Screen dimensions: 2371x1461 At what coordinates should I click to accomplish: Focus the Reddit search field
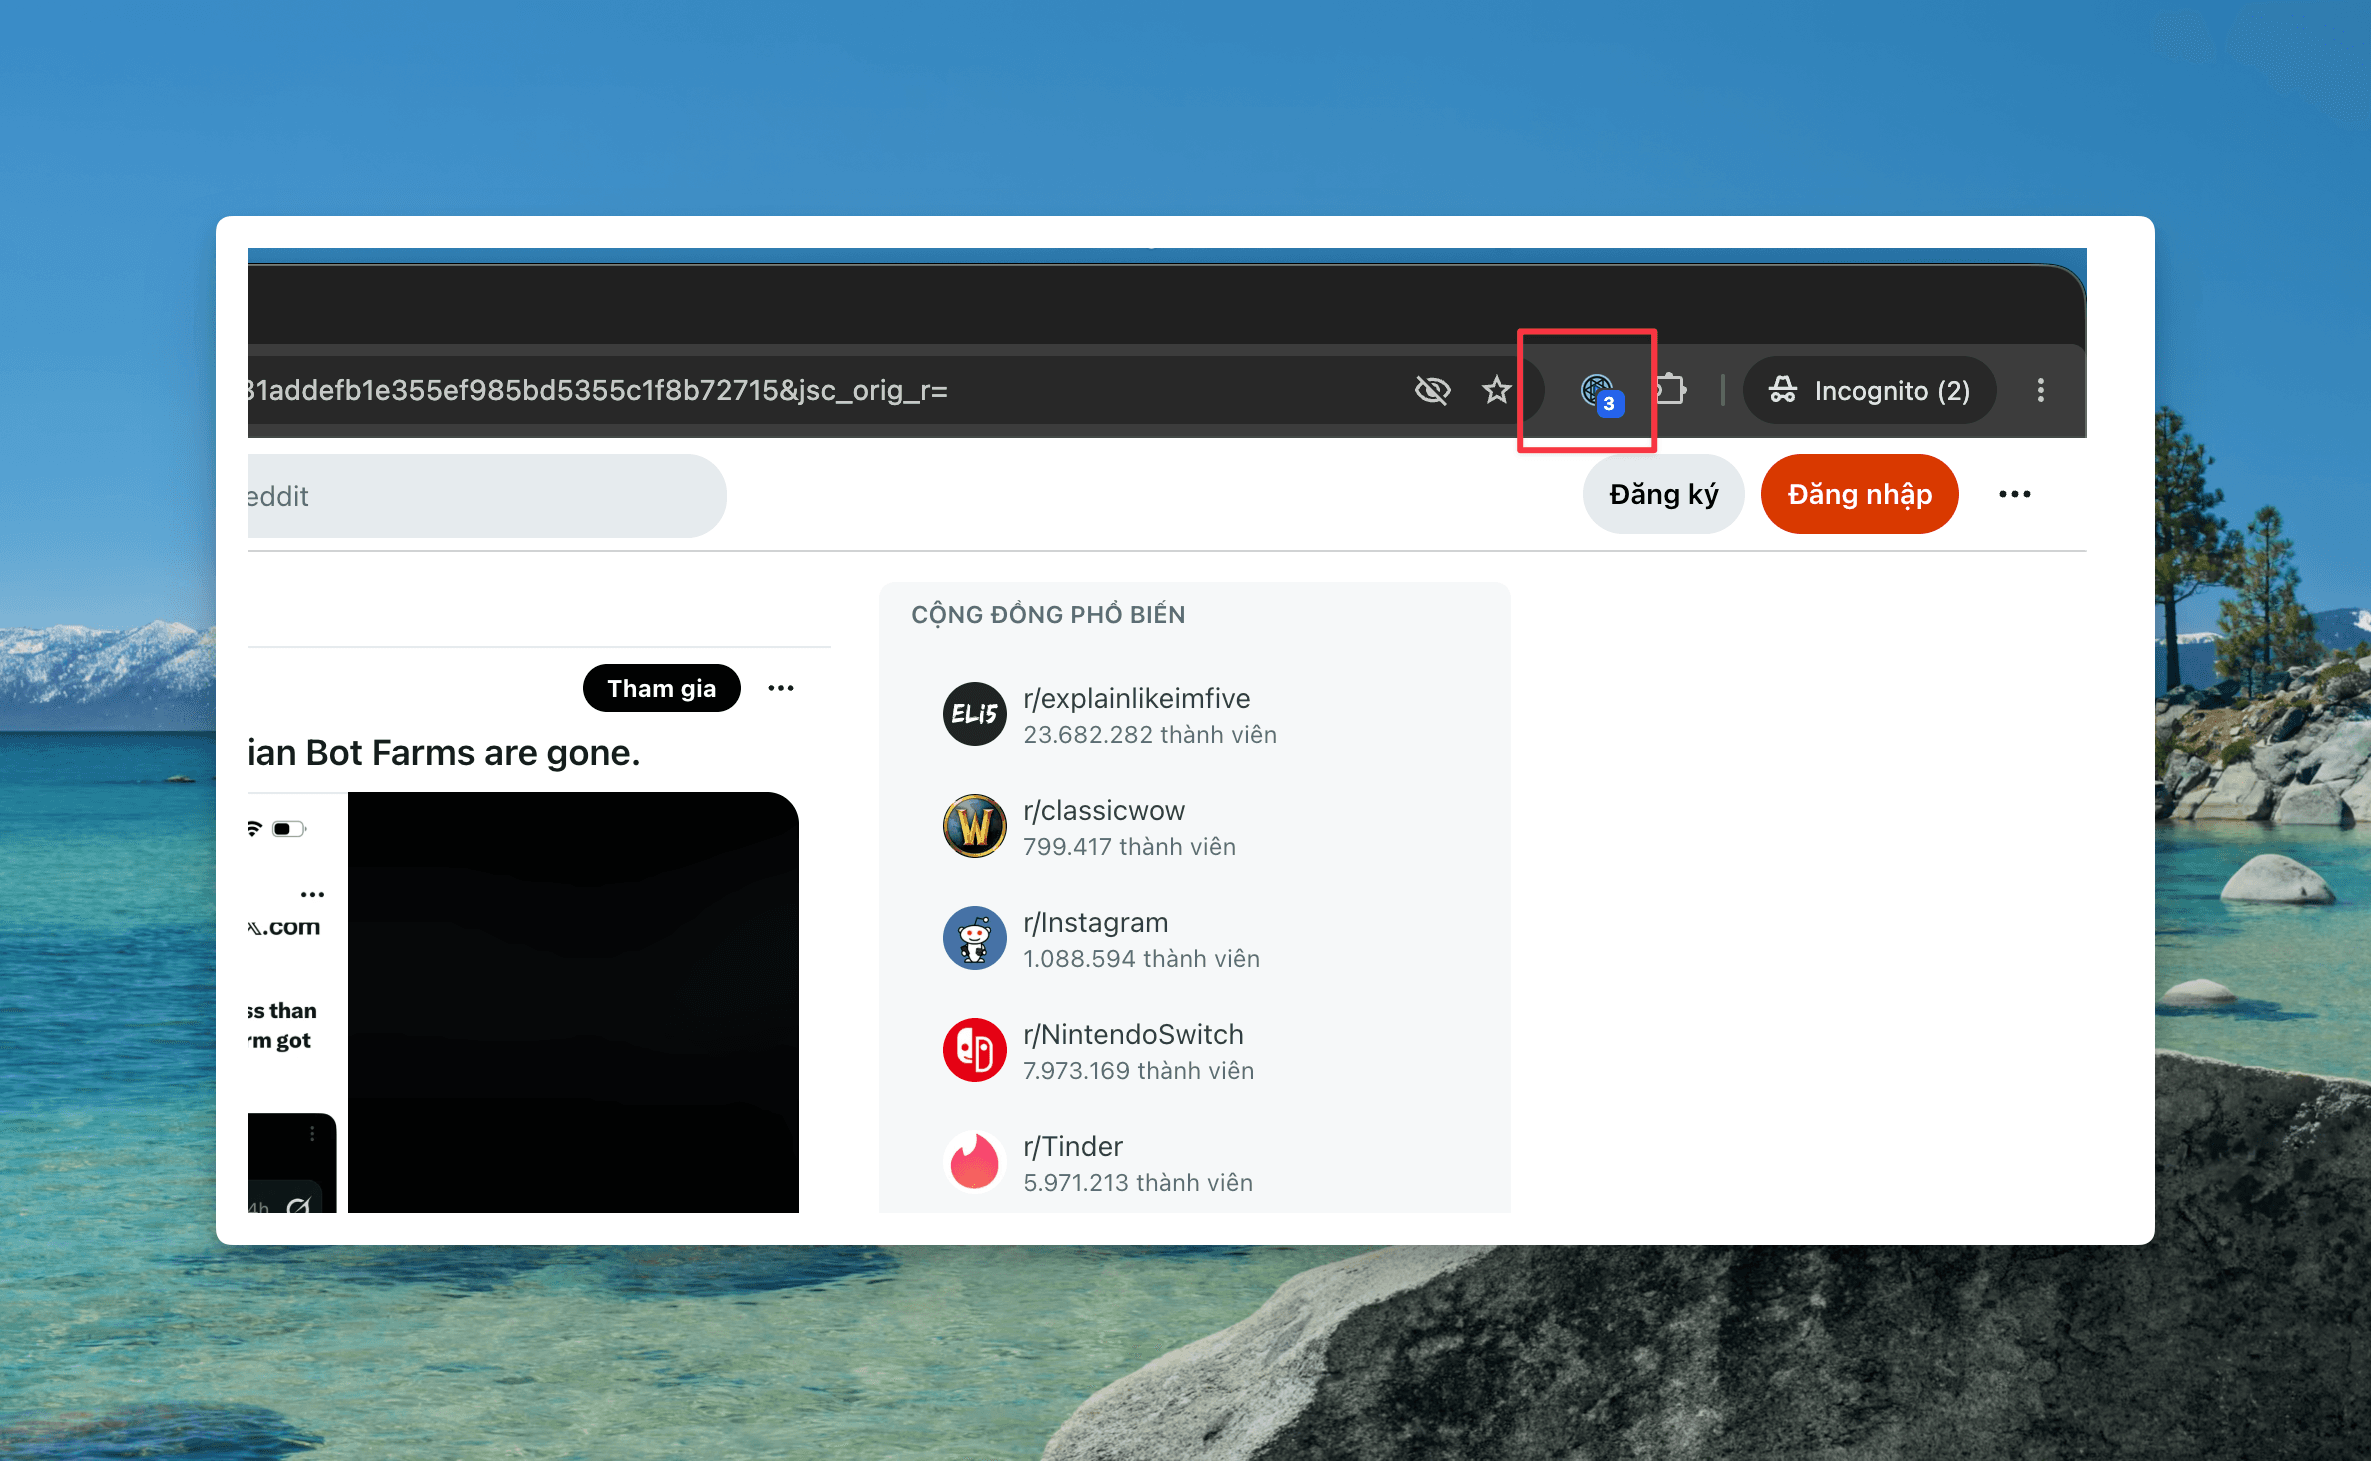(x=486, y=496)
